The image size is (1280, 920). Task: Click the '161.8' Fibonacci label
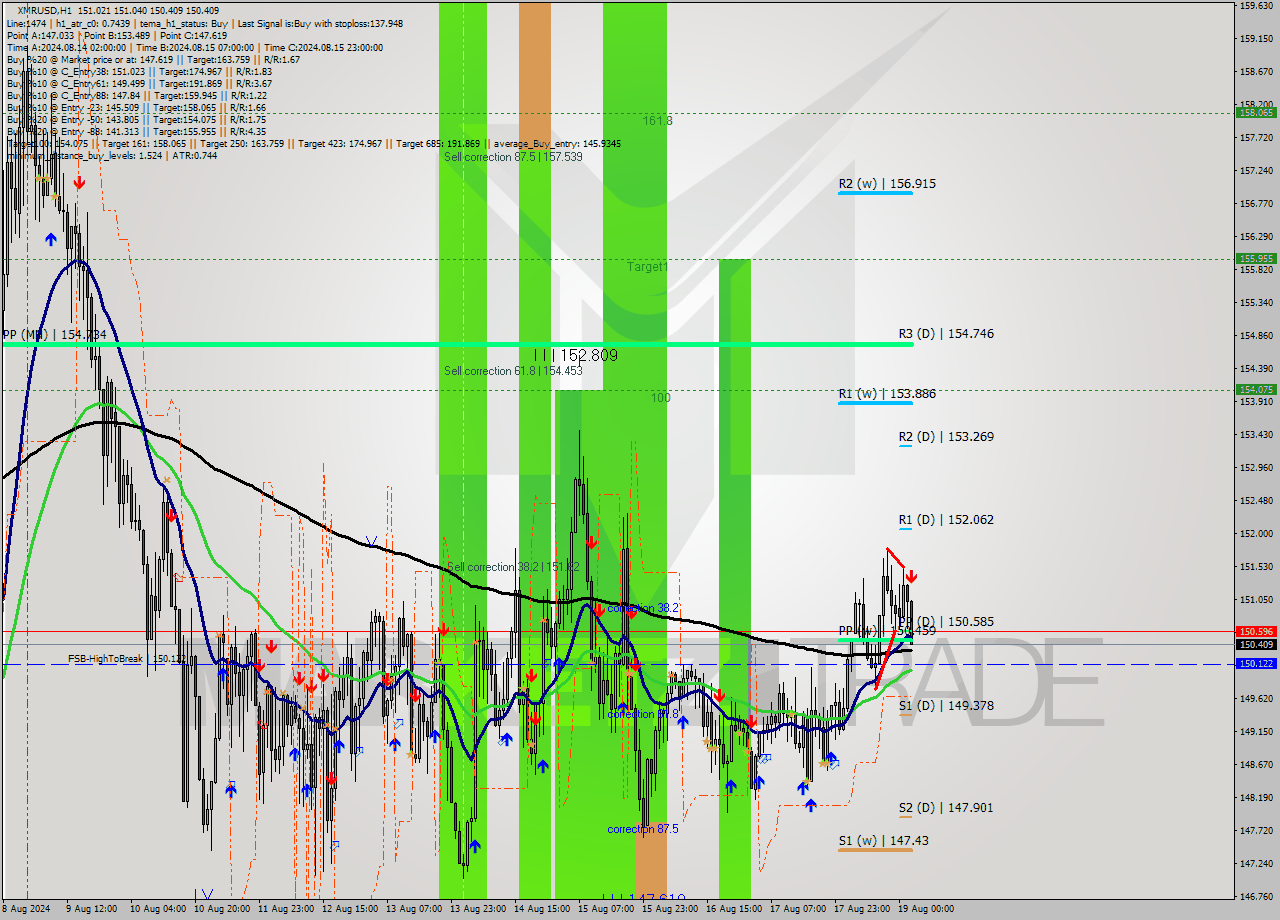point(657,121)
